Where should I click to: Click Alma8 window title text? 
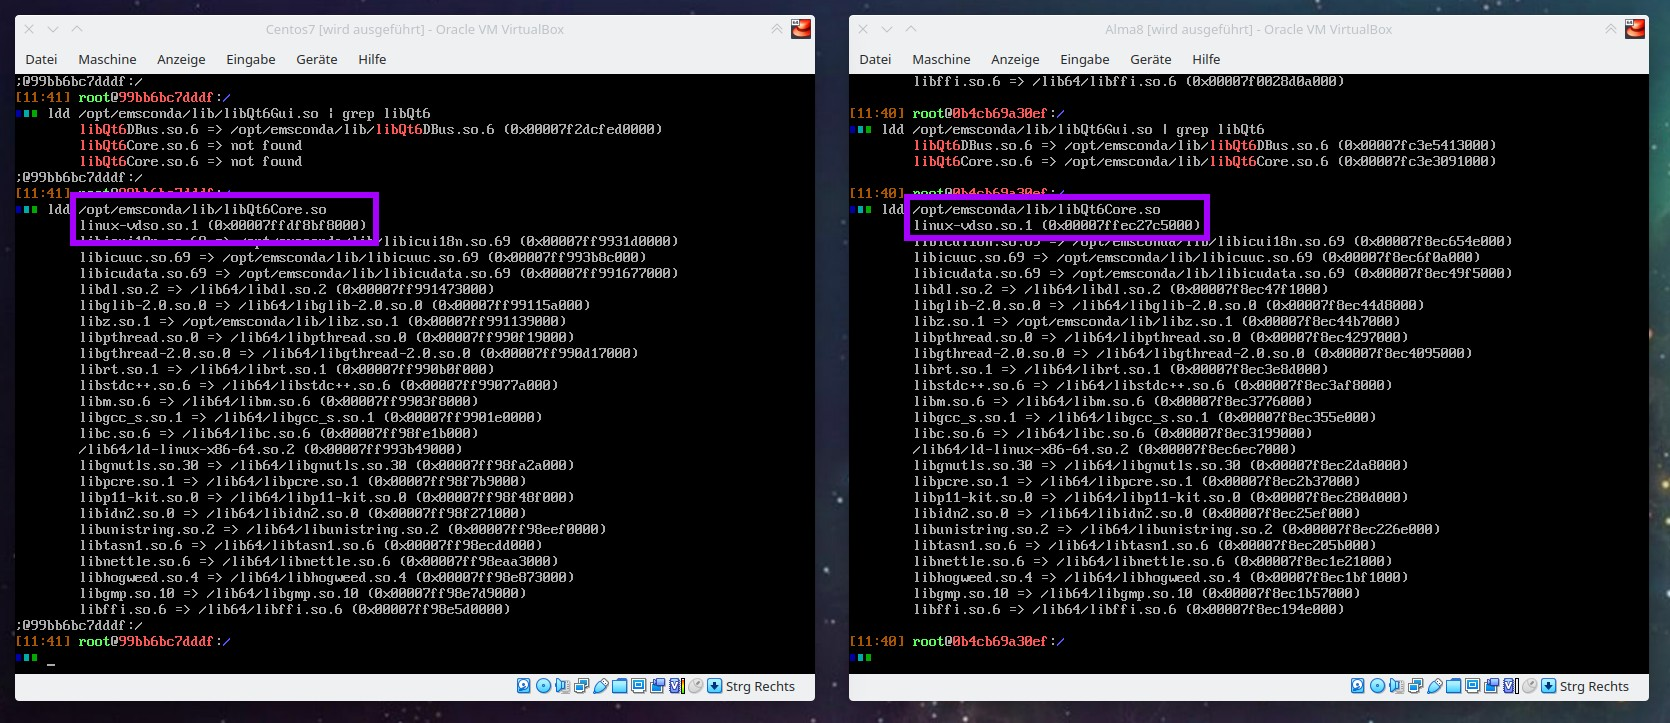tap(1249, 29)
